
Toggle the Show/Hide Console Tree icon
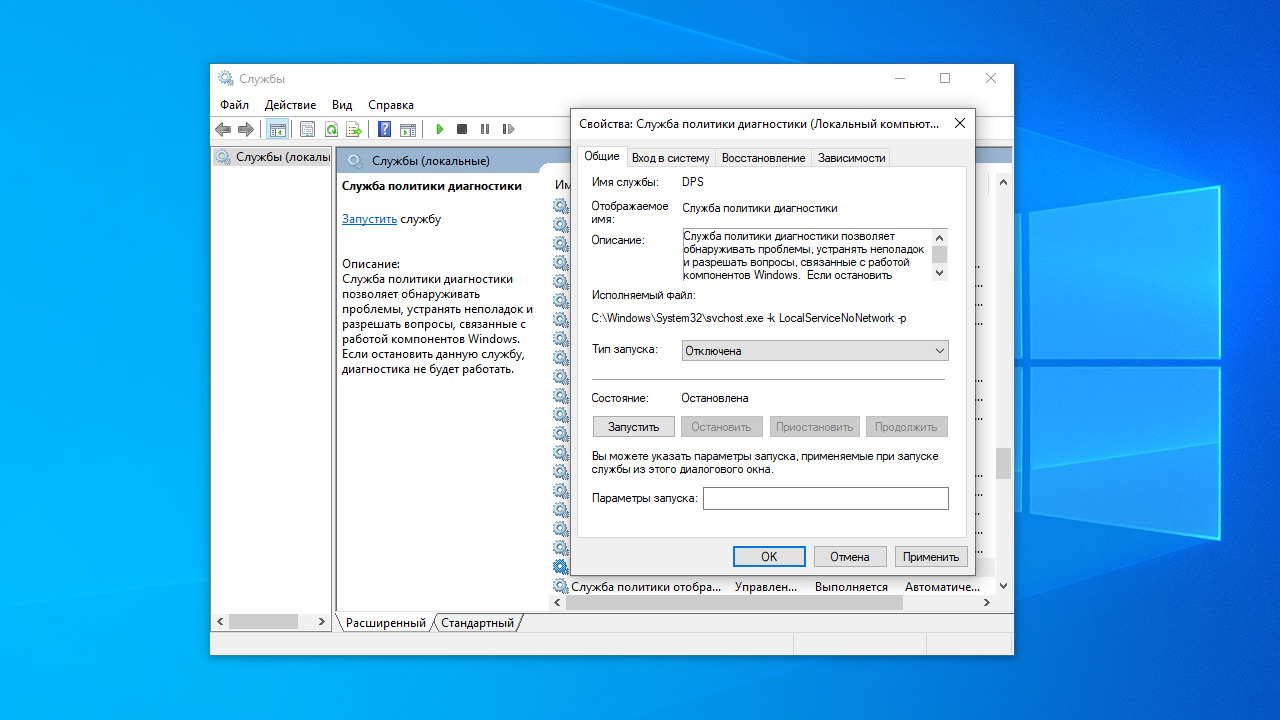click(x=277, y=129)
